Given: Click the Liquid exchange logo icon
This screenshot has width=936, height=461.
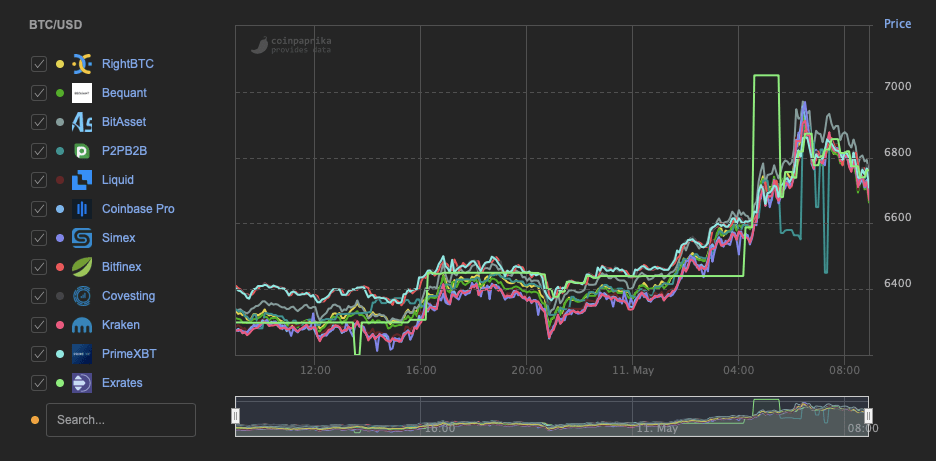Looking at the screenshot, I should (82, 180).
